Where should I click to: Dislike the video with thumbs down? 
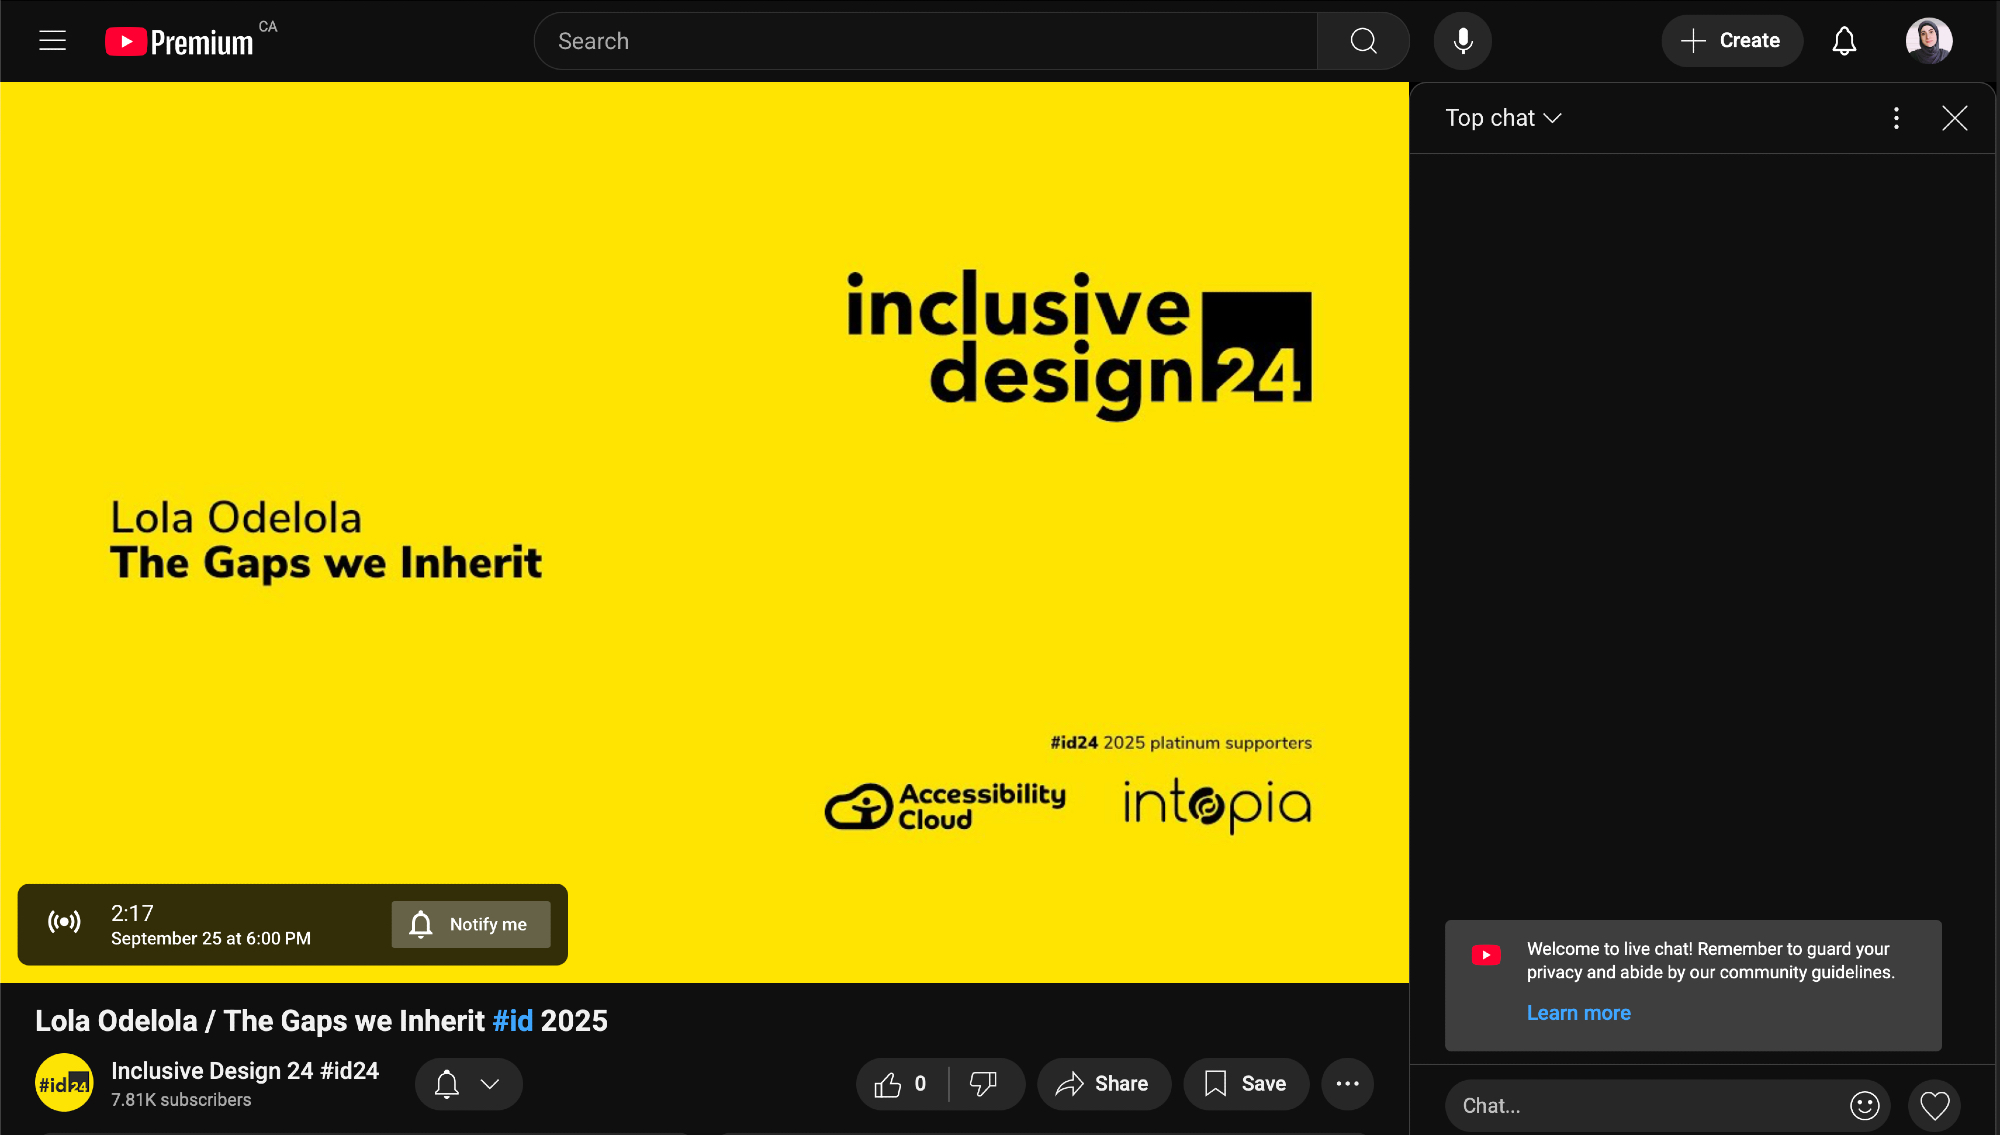[x=984, y=1084]
